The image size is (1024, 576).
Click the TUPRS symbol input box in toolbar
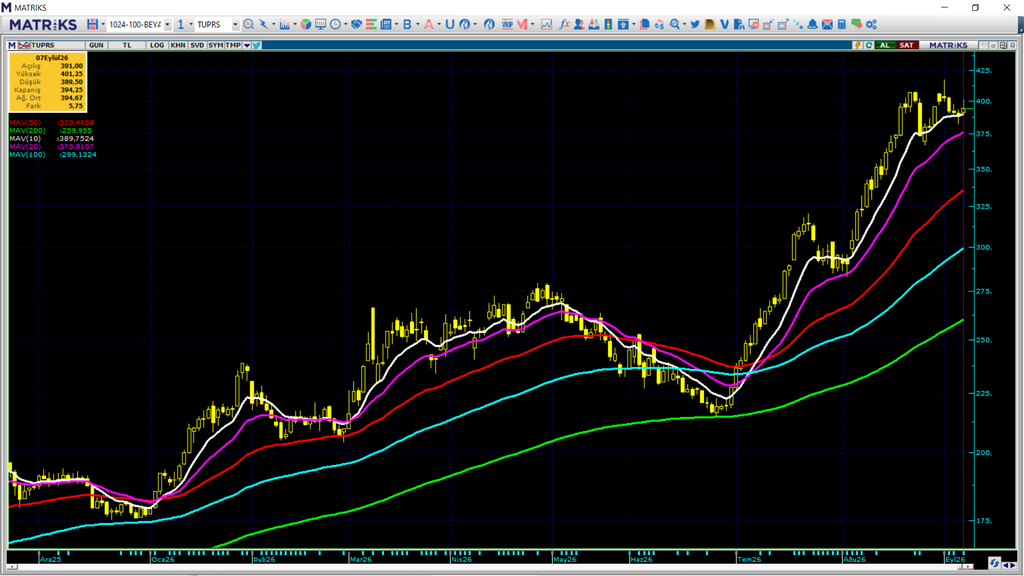pyautogui.click(x=212, y=24)
